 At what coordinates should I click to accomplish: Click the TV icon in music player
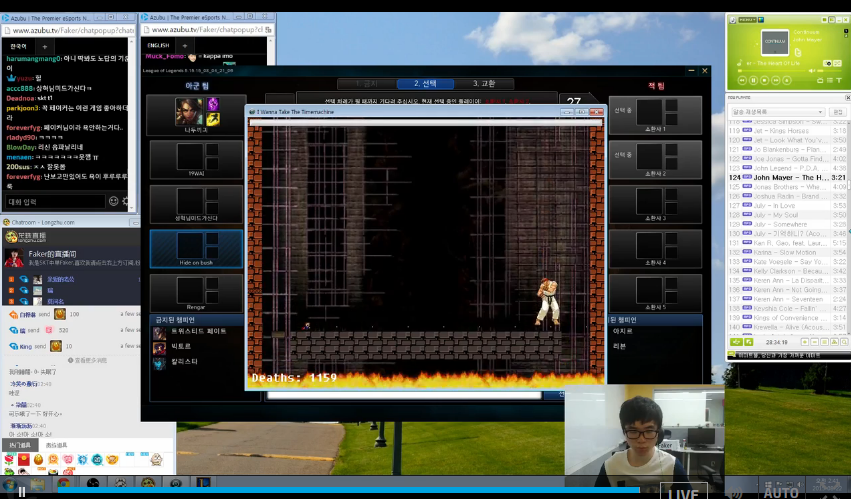[820, 80]
